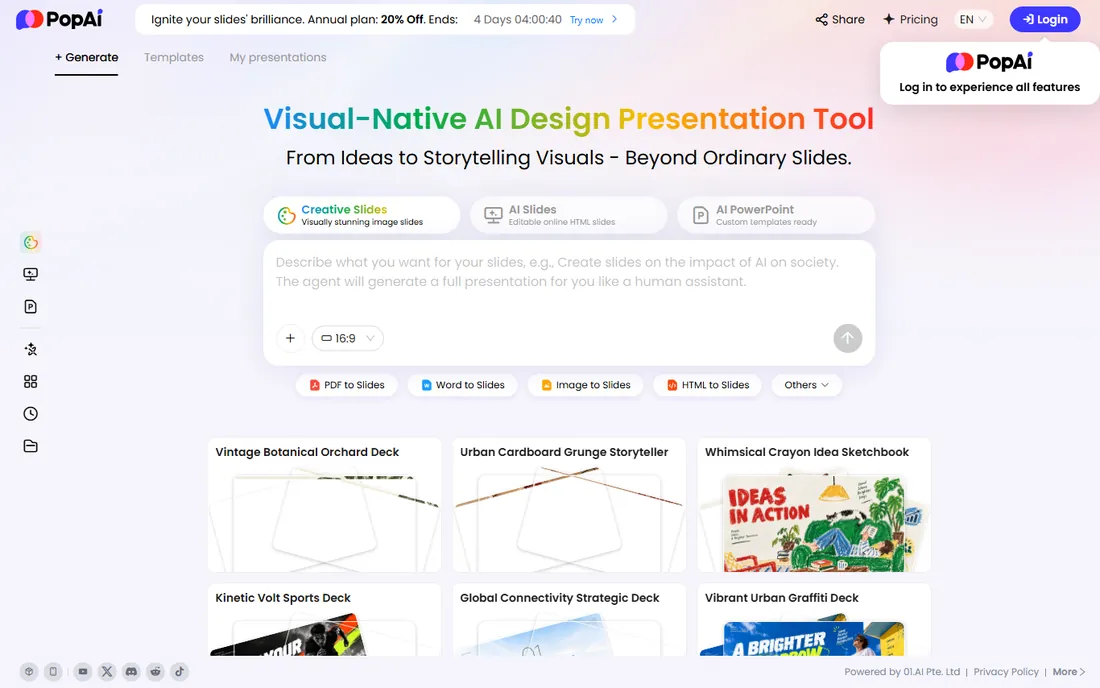Screen dimensions: 1100x688
Task: Click the magic wand sparkle sidebar icon
Action: [x=30, y=349]
